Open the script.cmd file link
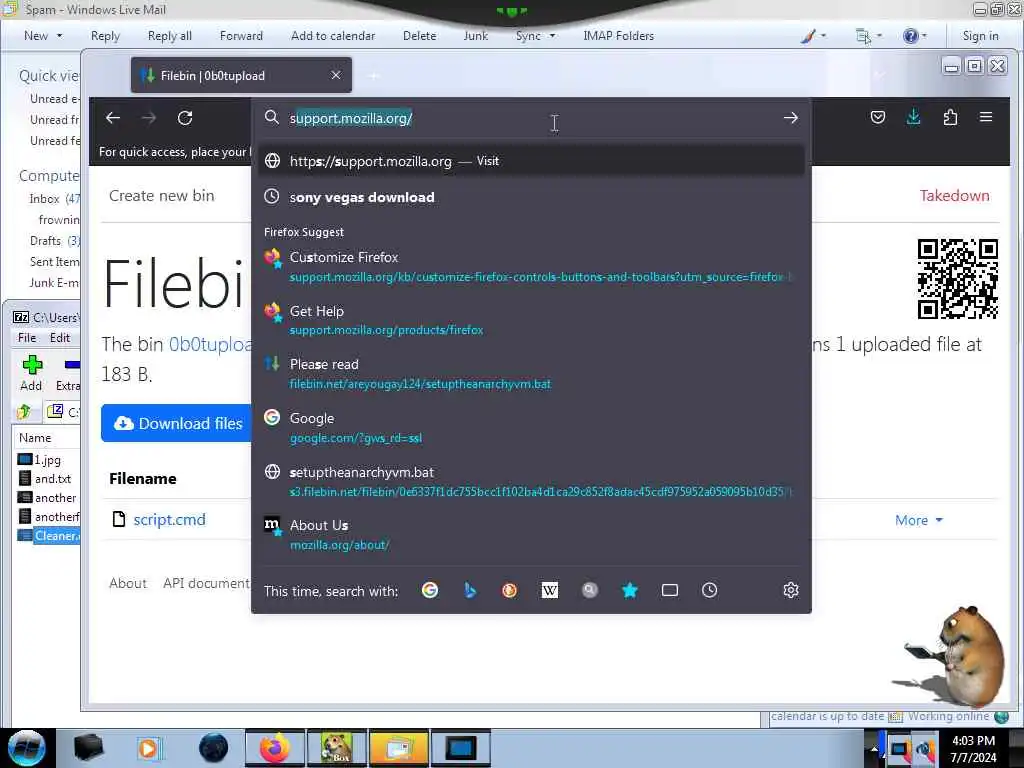 pyautogui.click(x=169, y=519)
